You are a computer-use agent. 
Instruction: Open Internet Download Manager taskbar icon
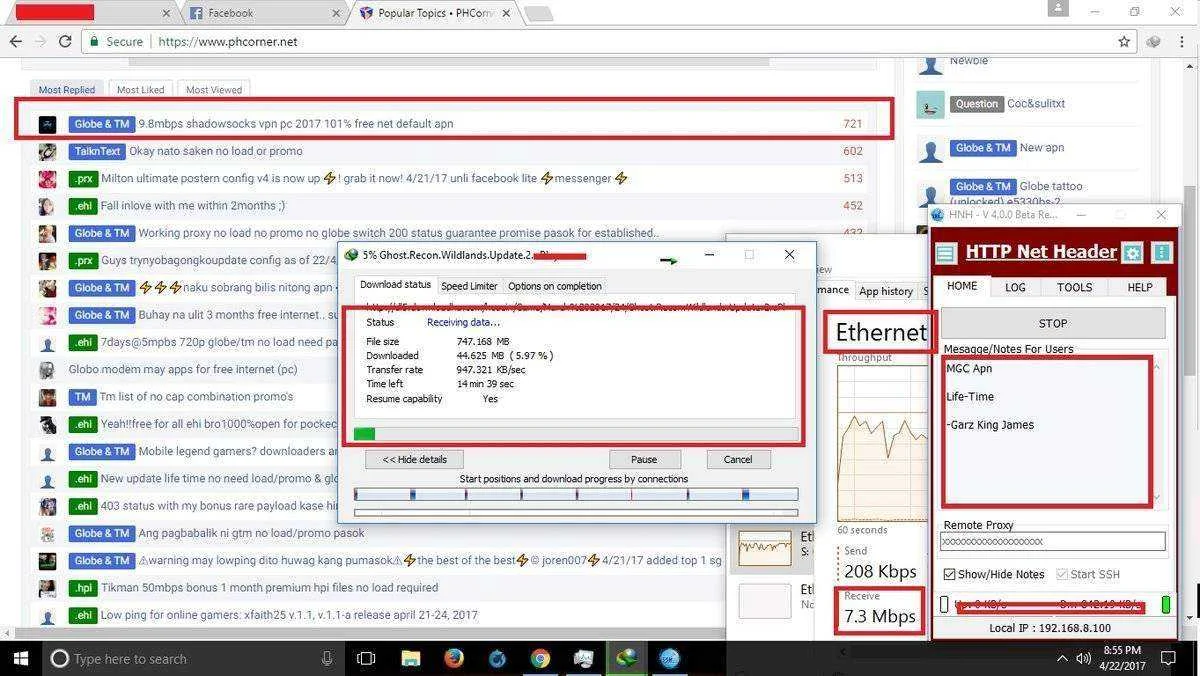click(x=627, y=658)
